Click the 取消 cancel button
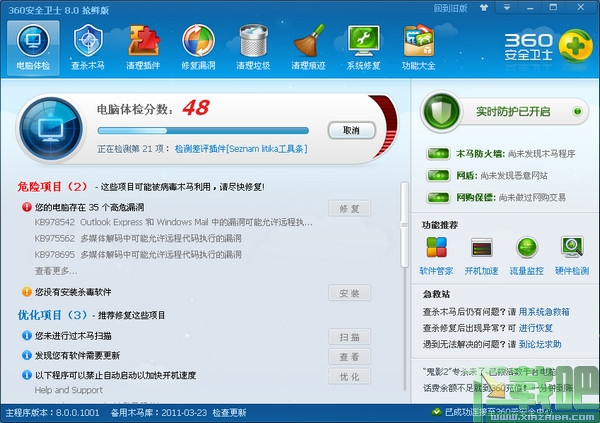The height and width of the screenshot is (423, 600). (351, 131)
